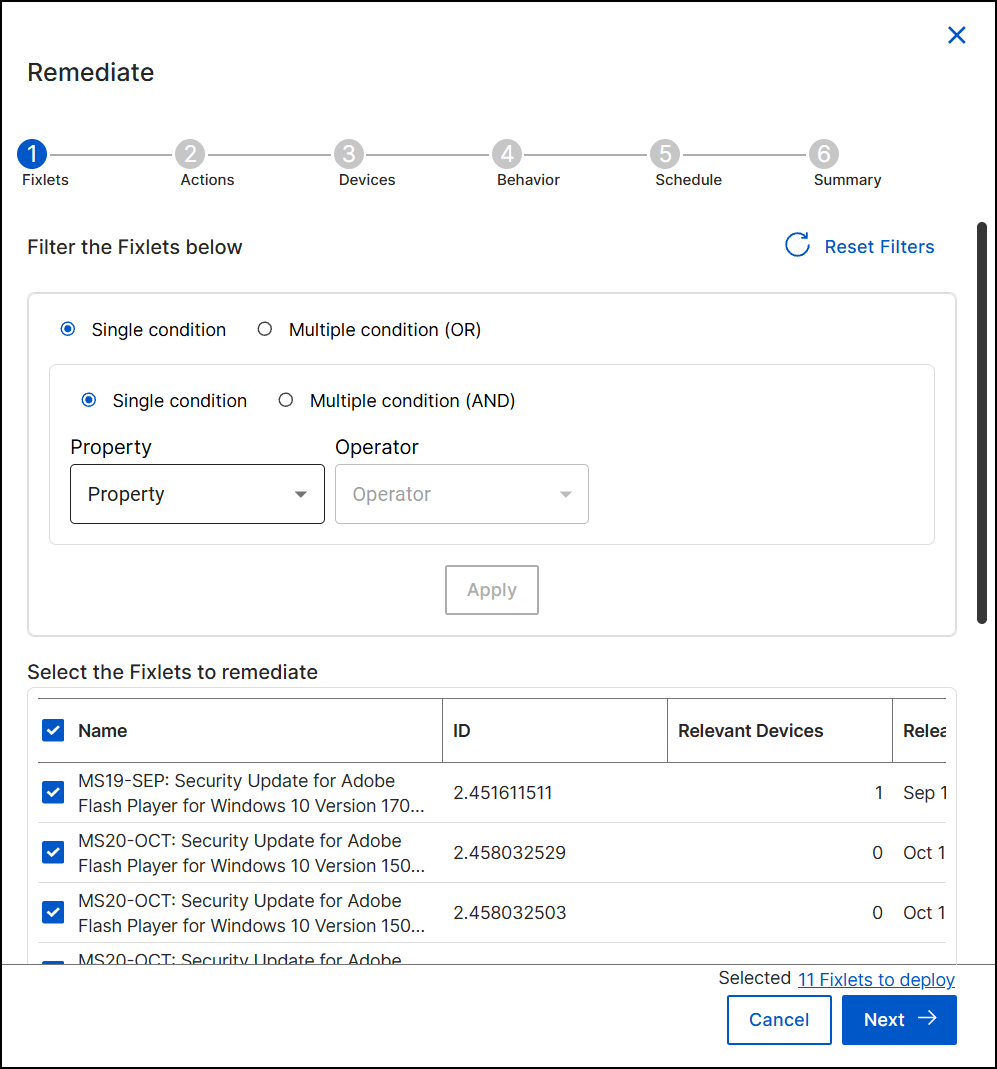The image size is (997, 1069).
Task: Expand the Property dropdown
Action: (x=197, y=494)
